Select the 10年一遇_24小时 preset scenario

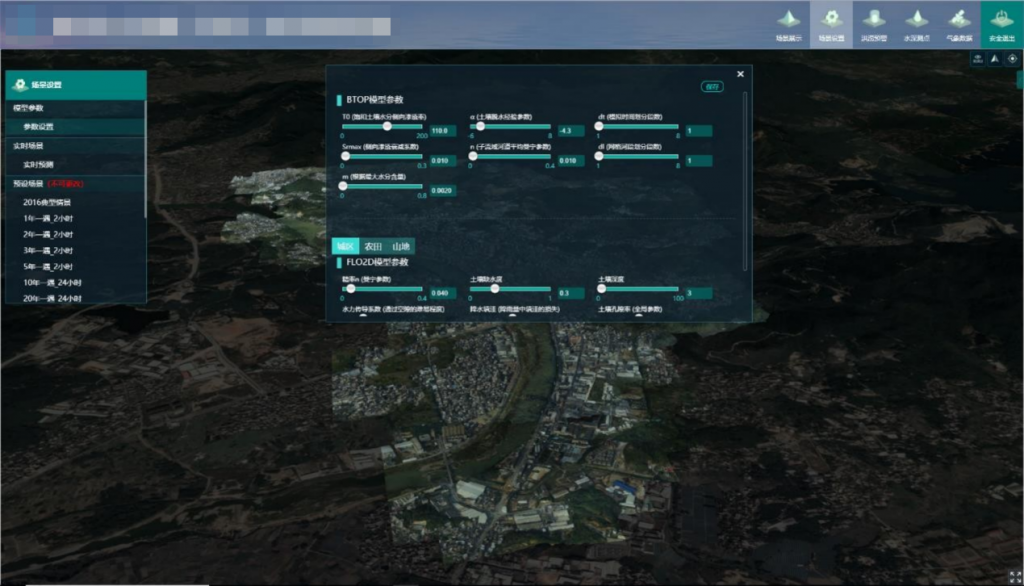(x=52, y=282)
